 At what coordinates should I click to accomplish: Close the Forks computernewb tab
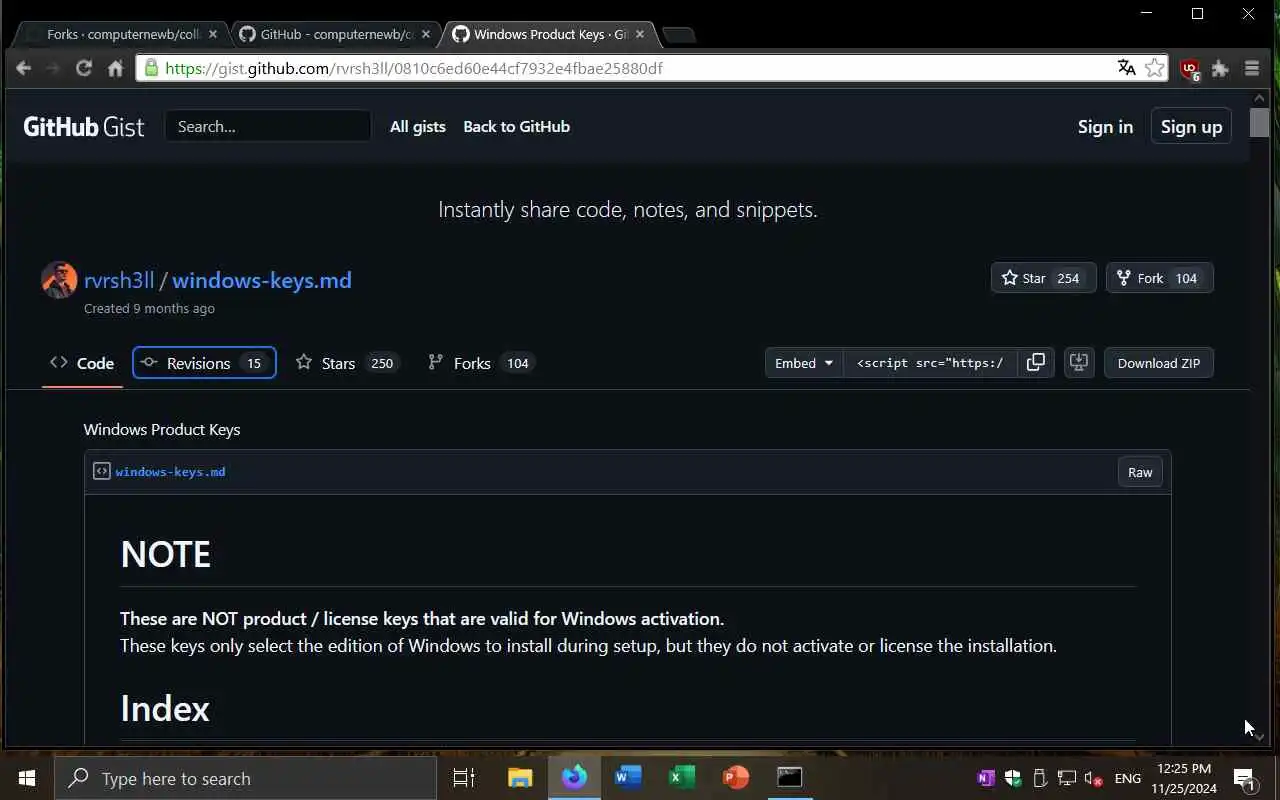[x=212, y=34]
